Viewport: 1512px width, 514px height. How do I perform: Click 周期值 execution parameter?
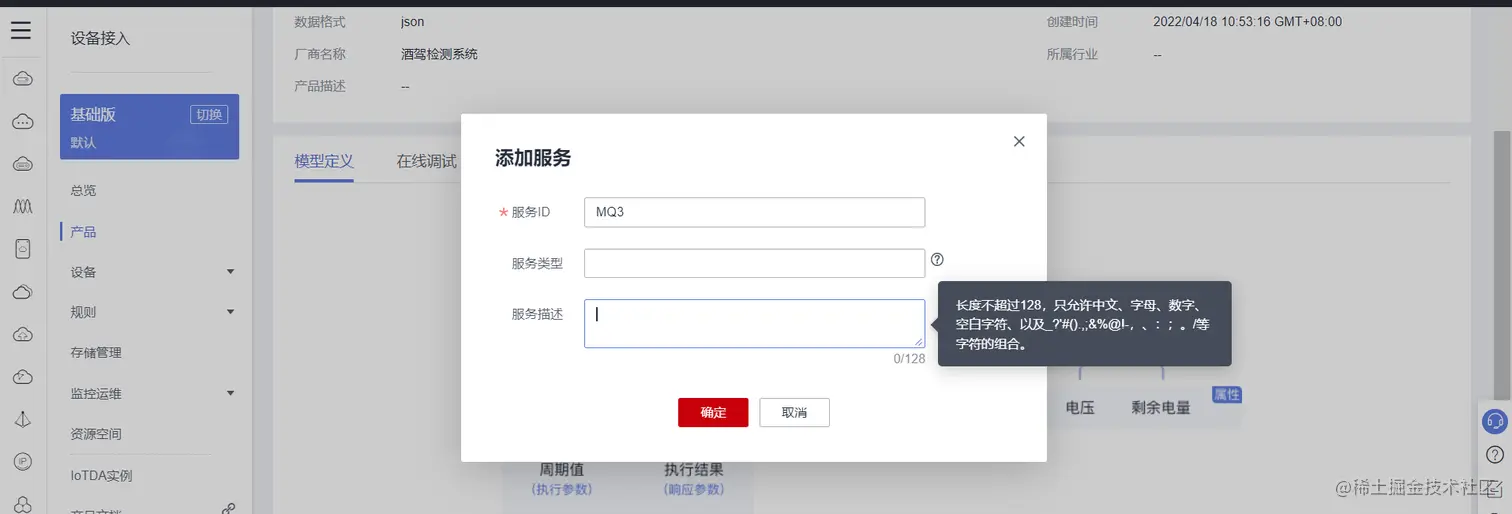pyautogui.click(x=561, y=469)
